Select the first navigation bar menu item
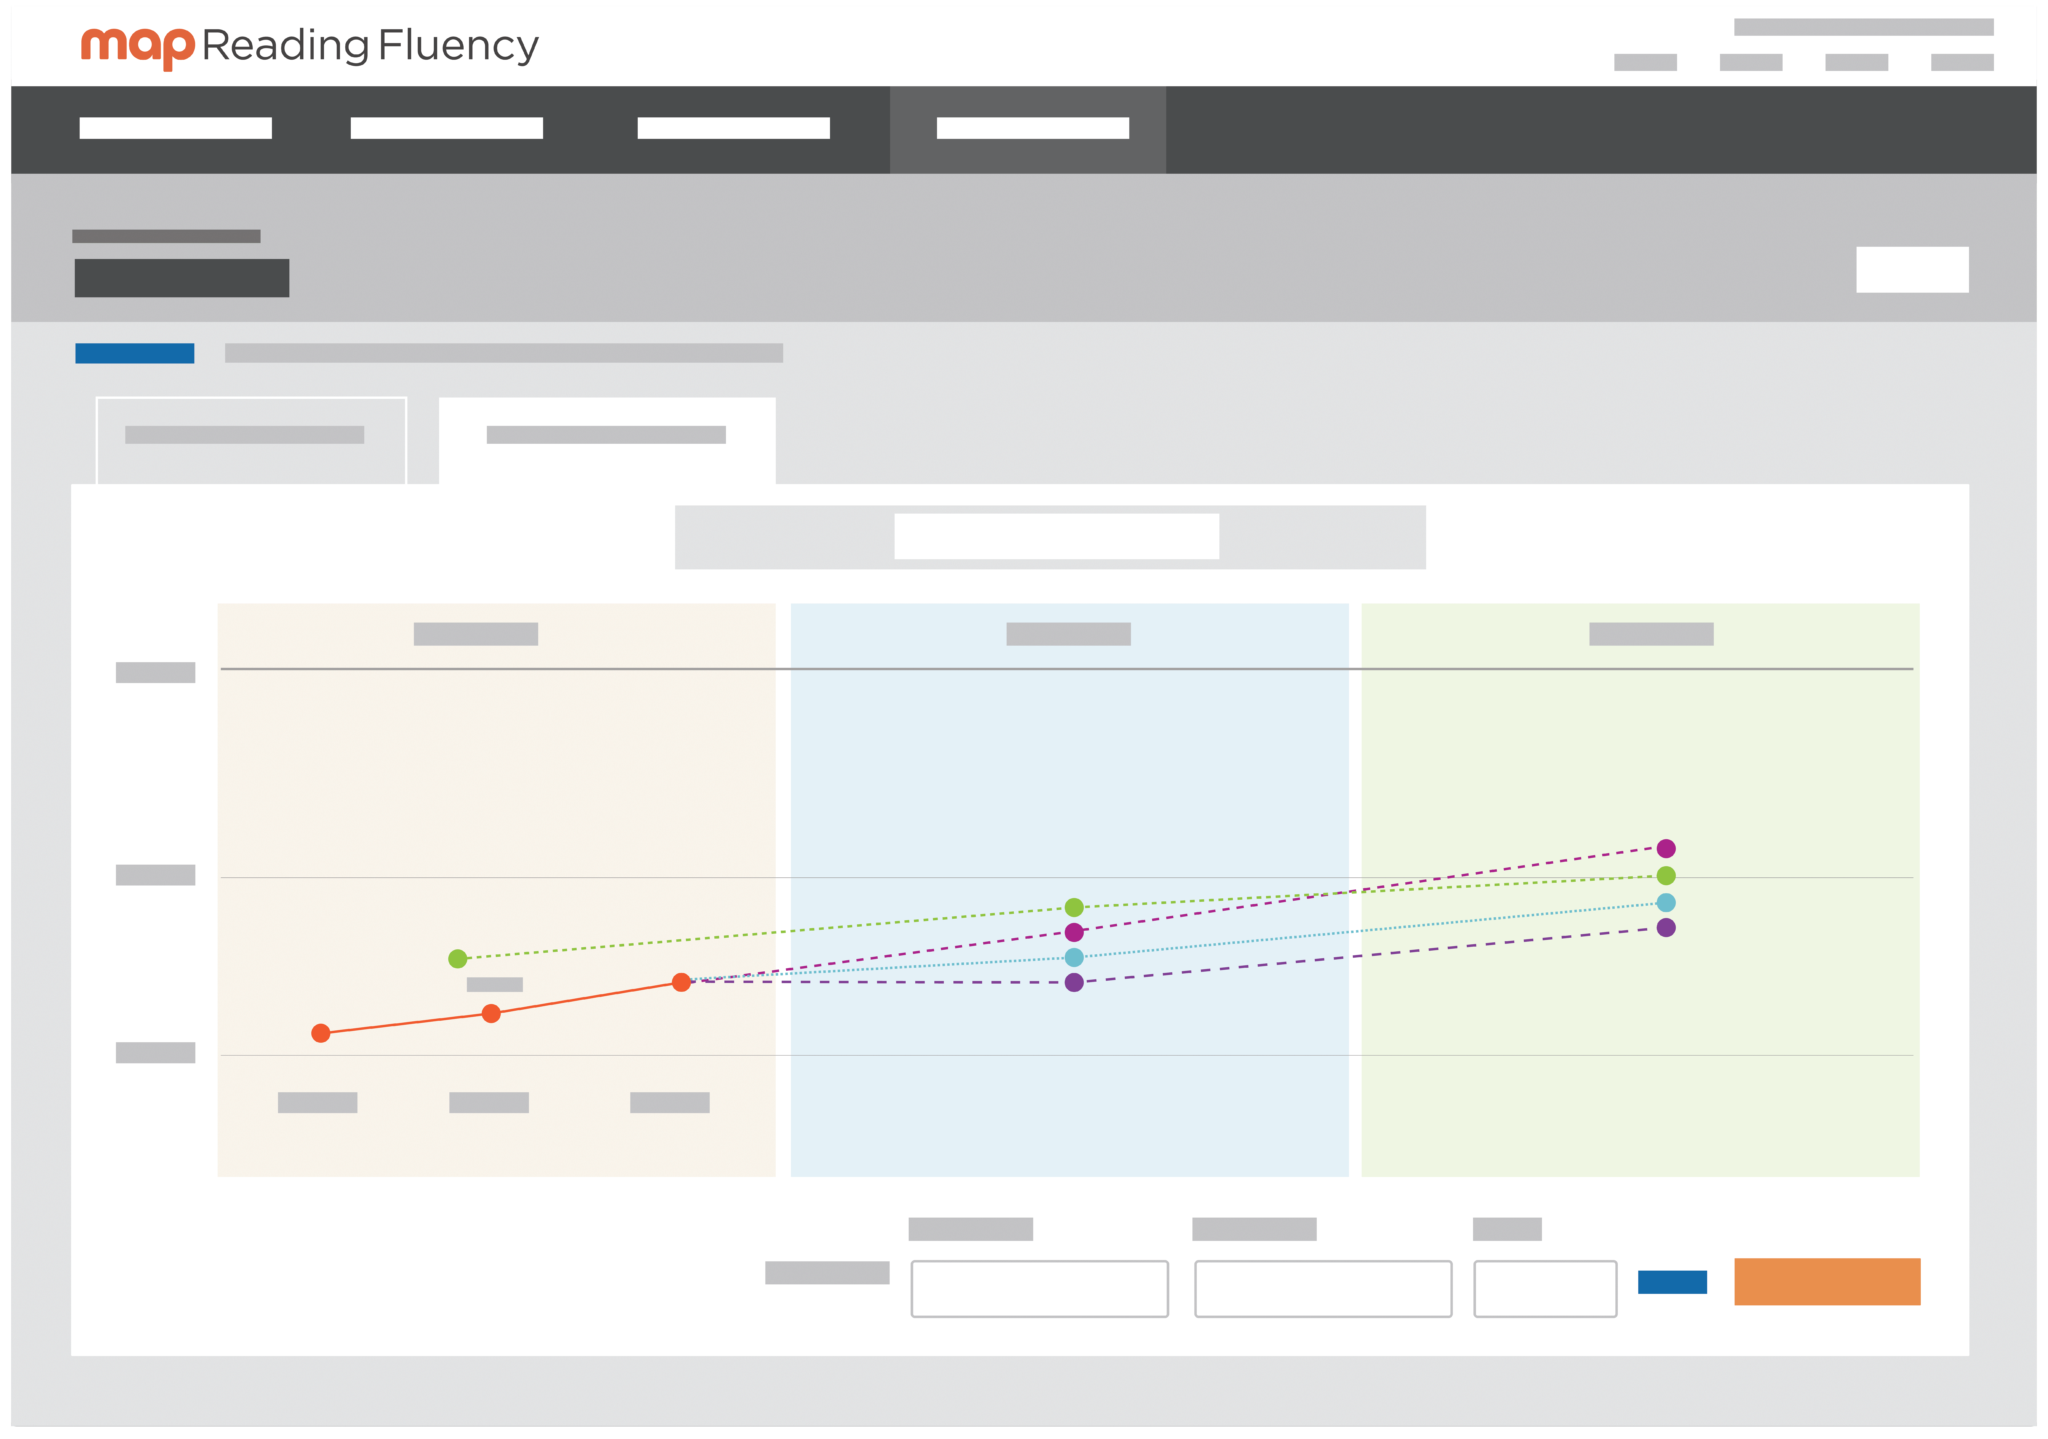The image size is (2048, 1439). pyautogui.click(x=174, y=128)
